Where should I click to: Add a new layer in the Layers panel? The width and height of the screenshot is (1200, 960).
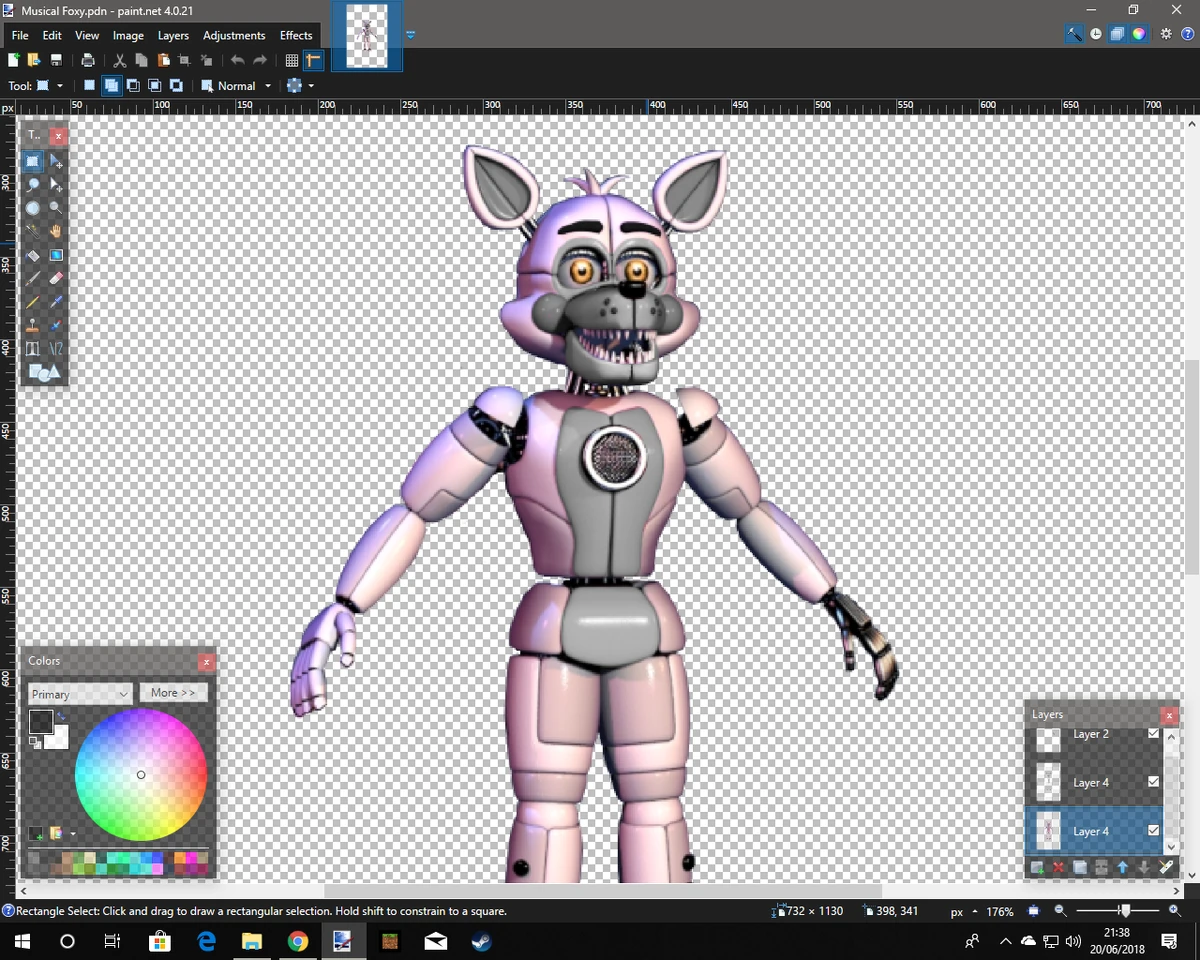pos(1037,867)
